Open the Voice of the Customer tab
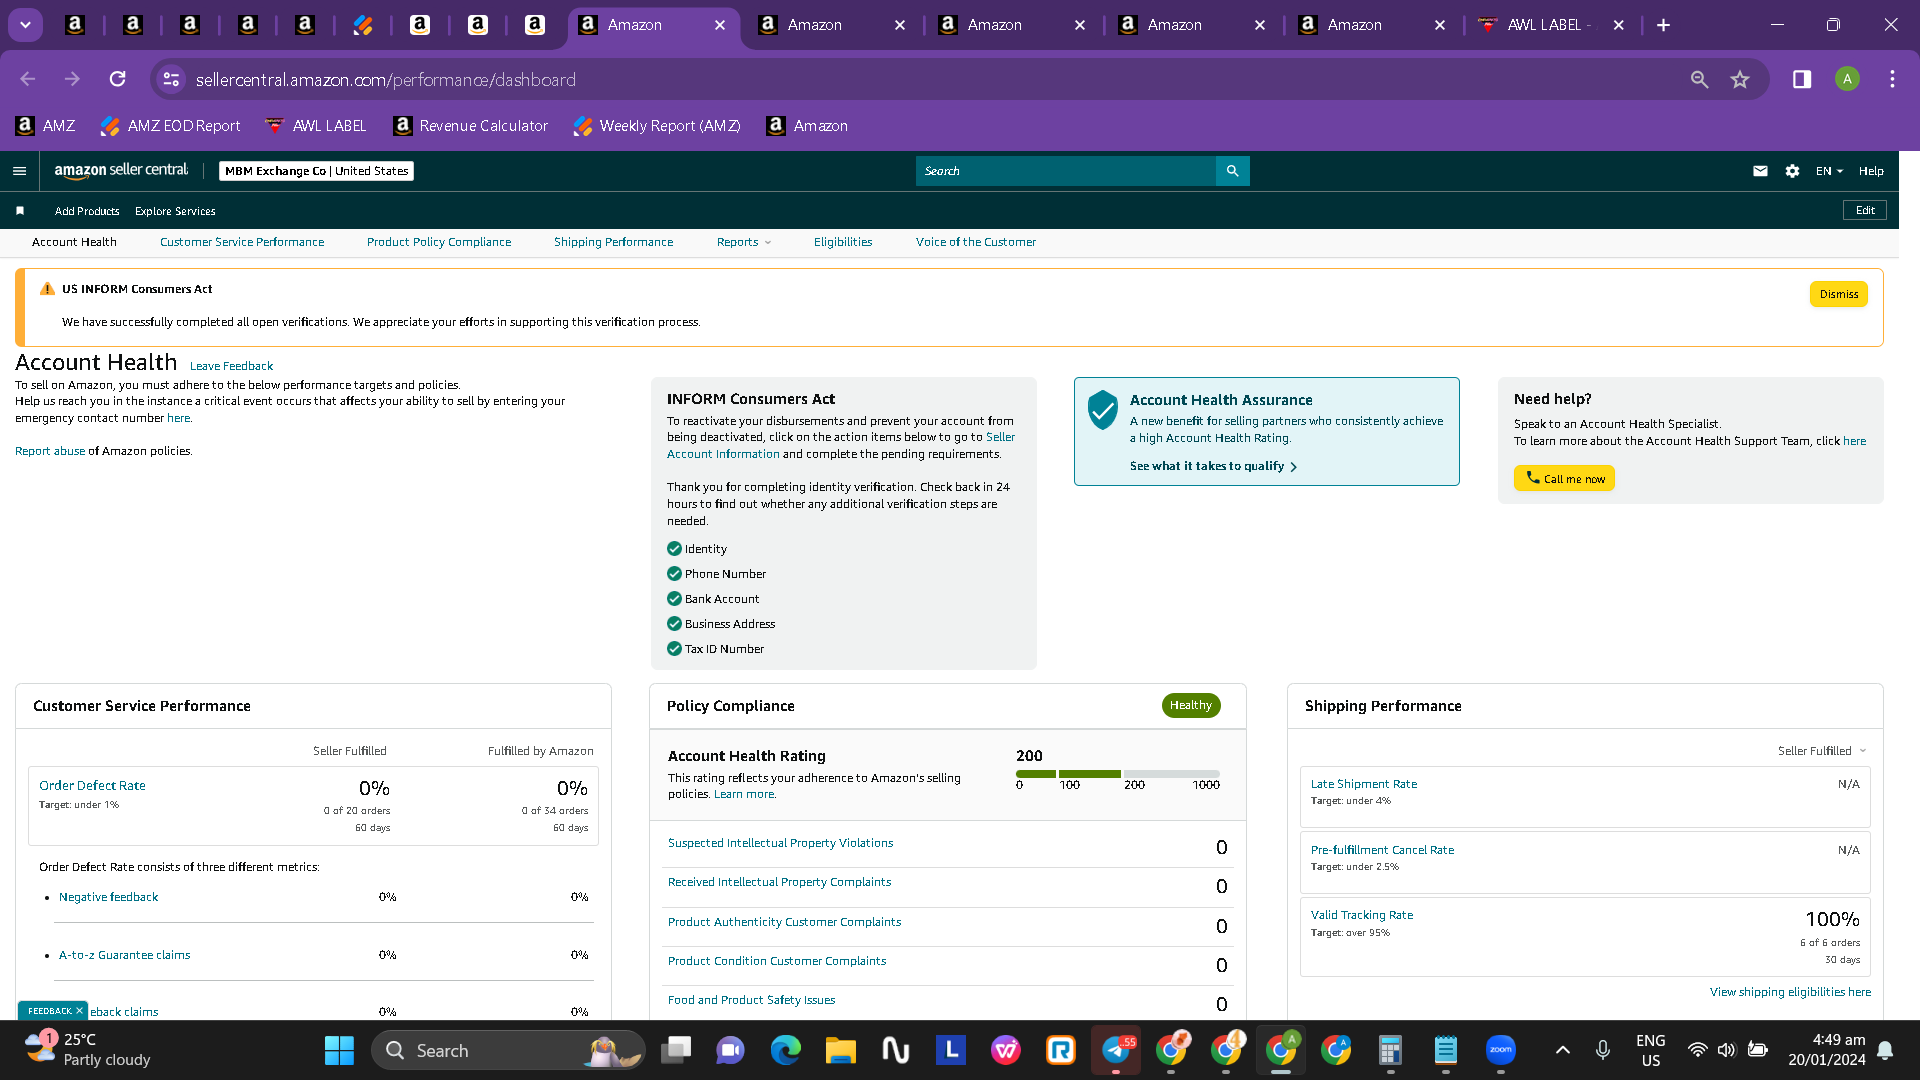Screen dimensions: 1920x1080 click(976, 242)
